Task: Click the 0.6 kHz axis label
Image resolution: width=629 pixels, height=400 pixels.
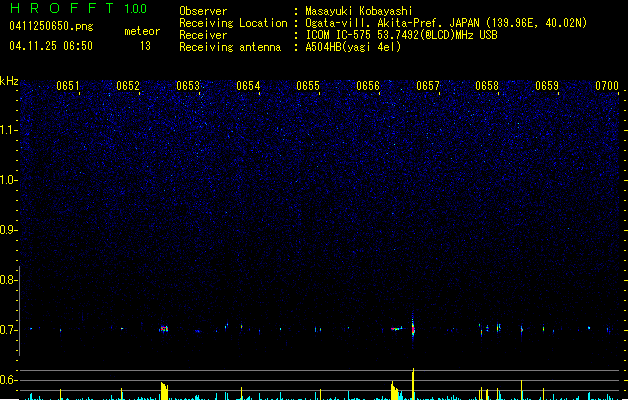Action: pos(8,380)
